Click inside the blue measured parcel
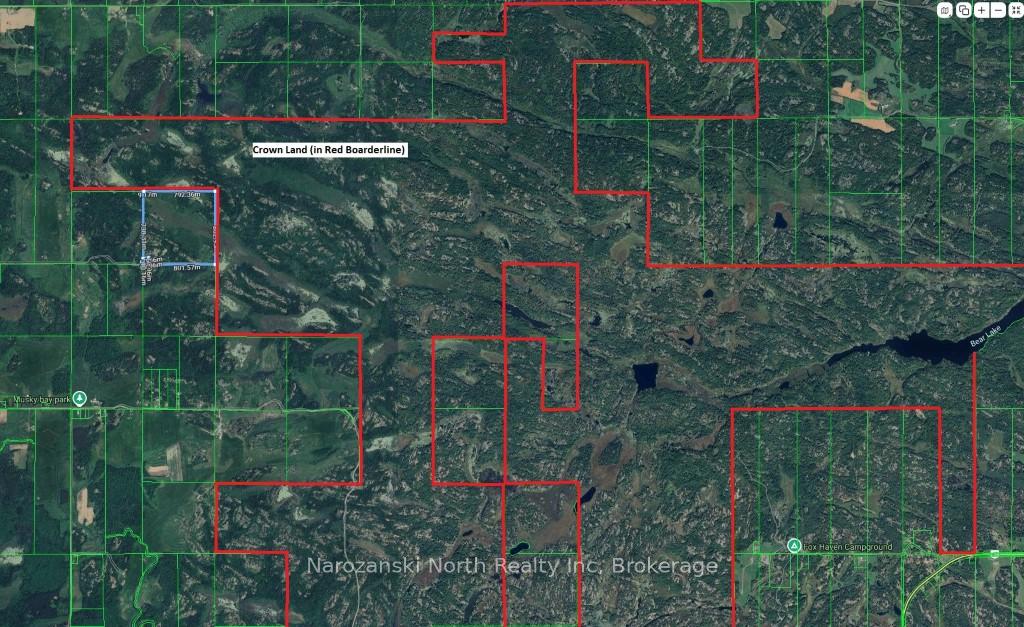Image resolution: width=1024 pixels, height=627 pixels. (182, 230)
